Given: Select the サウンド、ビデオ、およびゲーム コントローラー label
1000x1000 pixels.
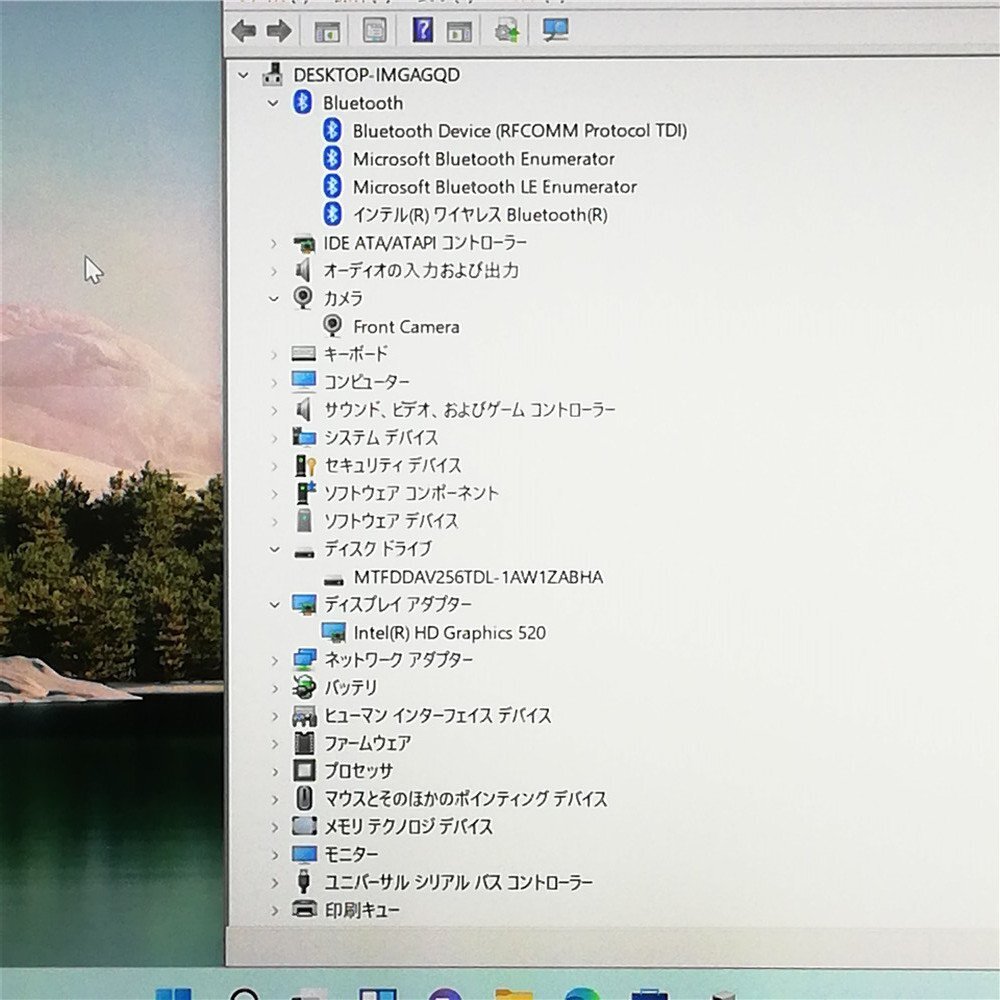Looking at the screenshot, I should [469, 410].
